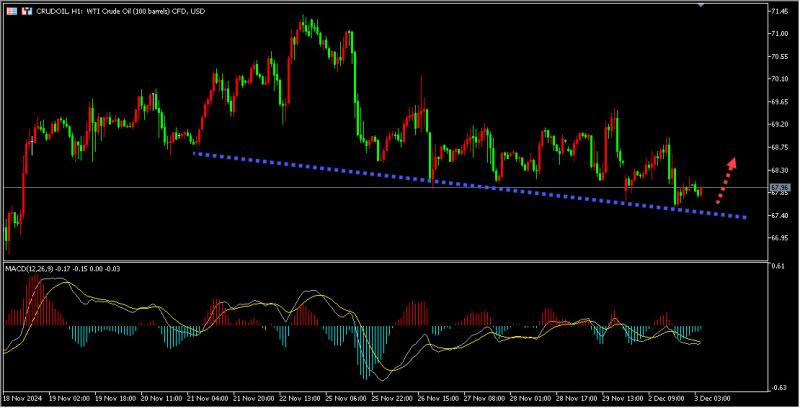
Task: Click the 68.30 price scale label
Action: (780, 170)
